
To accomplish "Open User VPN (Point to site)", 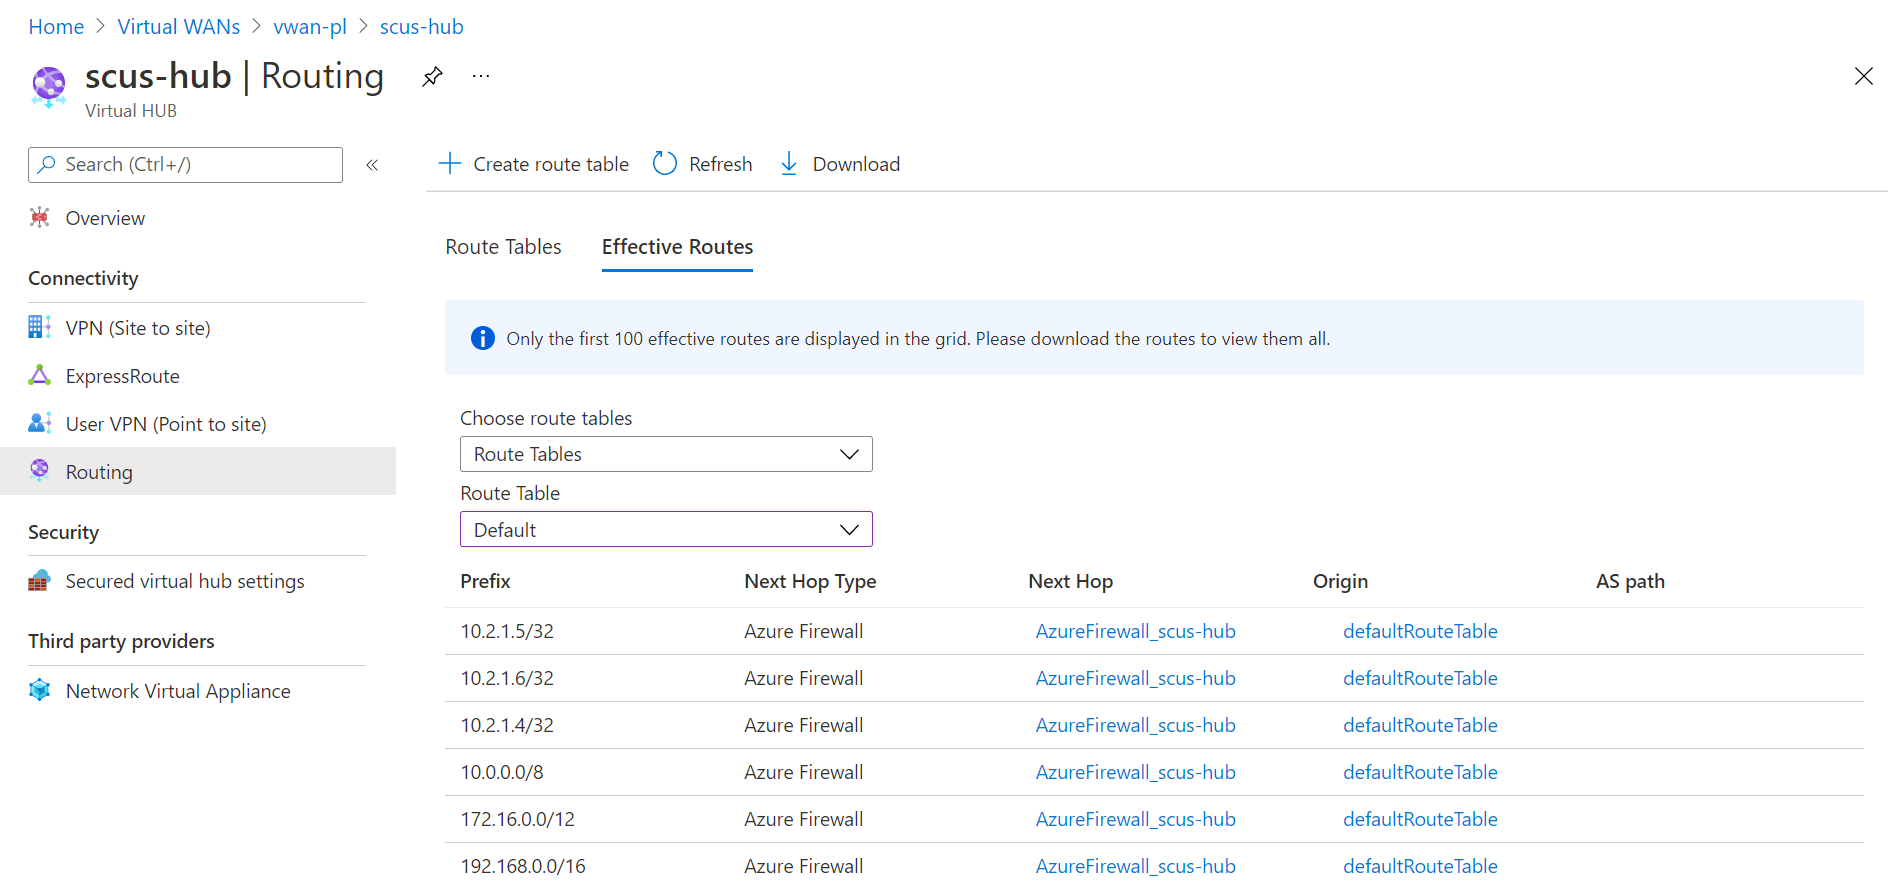I will (165, 424).
